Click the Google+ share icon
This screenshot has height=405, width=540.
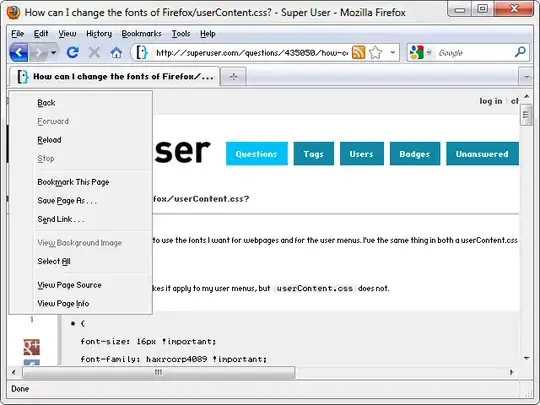tap(32, 347)
